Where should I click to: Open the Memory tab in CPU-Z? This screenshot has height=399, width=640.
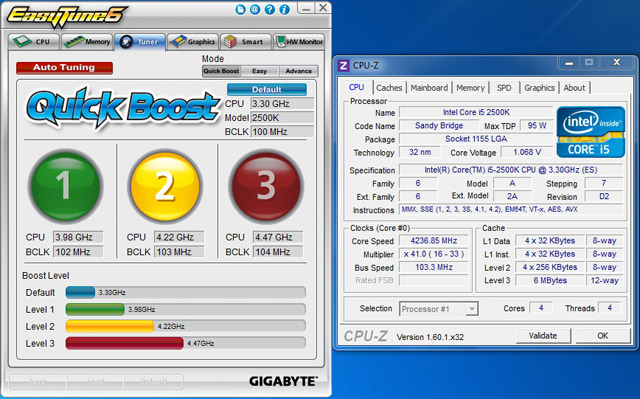470,88
